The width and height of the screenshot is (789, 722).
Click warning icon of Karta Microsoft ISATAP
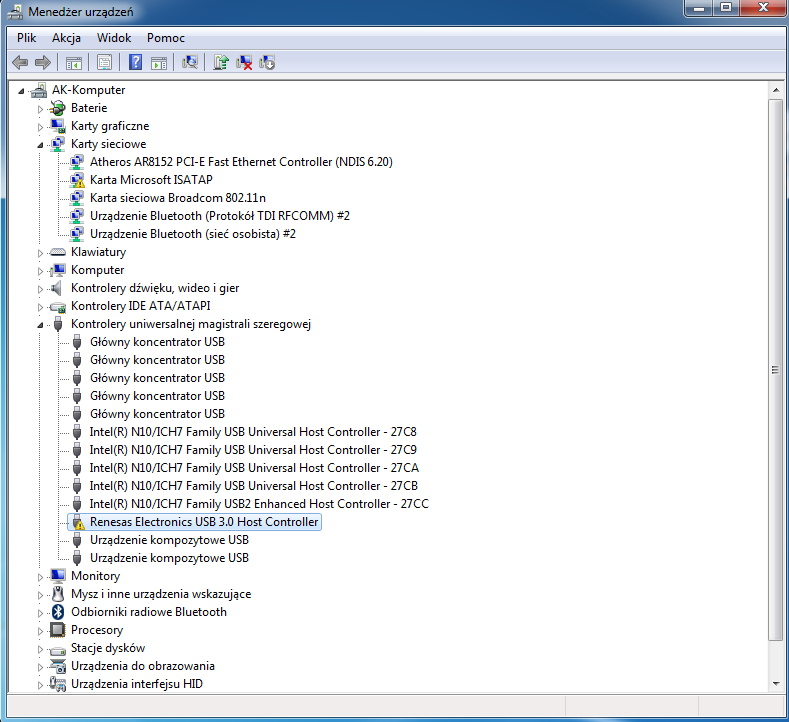coord(77,180)
